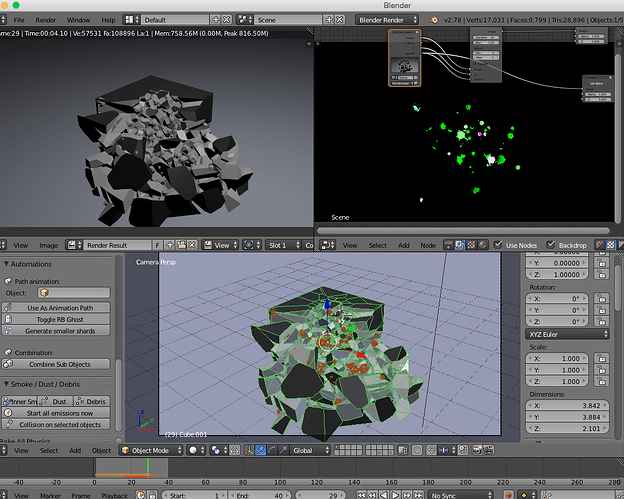624x499 pixels.
Task: Toggle the lock on Rotation Y
Action: pos(602,310)
